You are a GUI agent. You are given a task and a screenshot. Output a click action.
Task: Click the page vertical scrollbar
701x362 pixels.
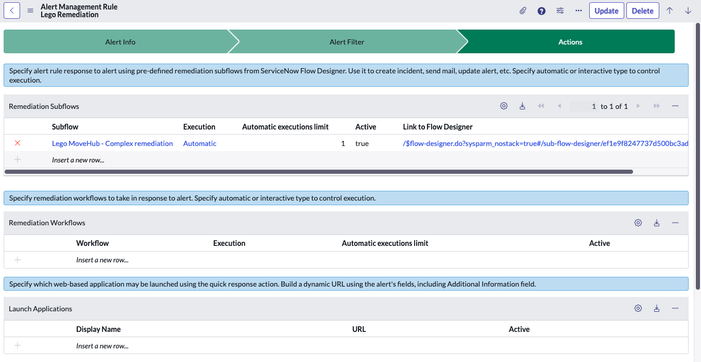(x=698, y=156)
